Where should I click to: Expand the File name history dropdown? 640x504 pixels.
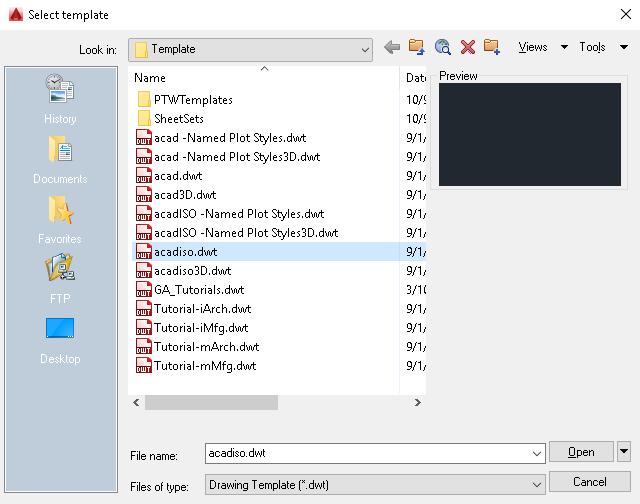tap(537, 453)
